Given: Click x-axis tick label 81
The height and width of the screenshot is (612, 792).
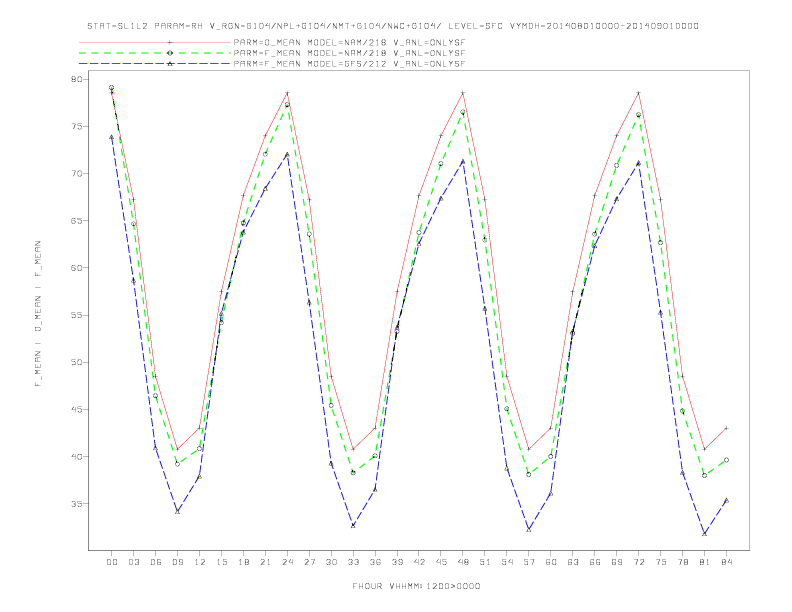Looking at the screenshot, I should [x=705, y=562].
